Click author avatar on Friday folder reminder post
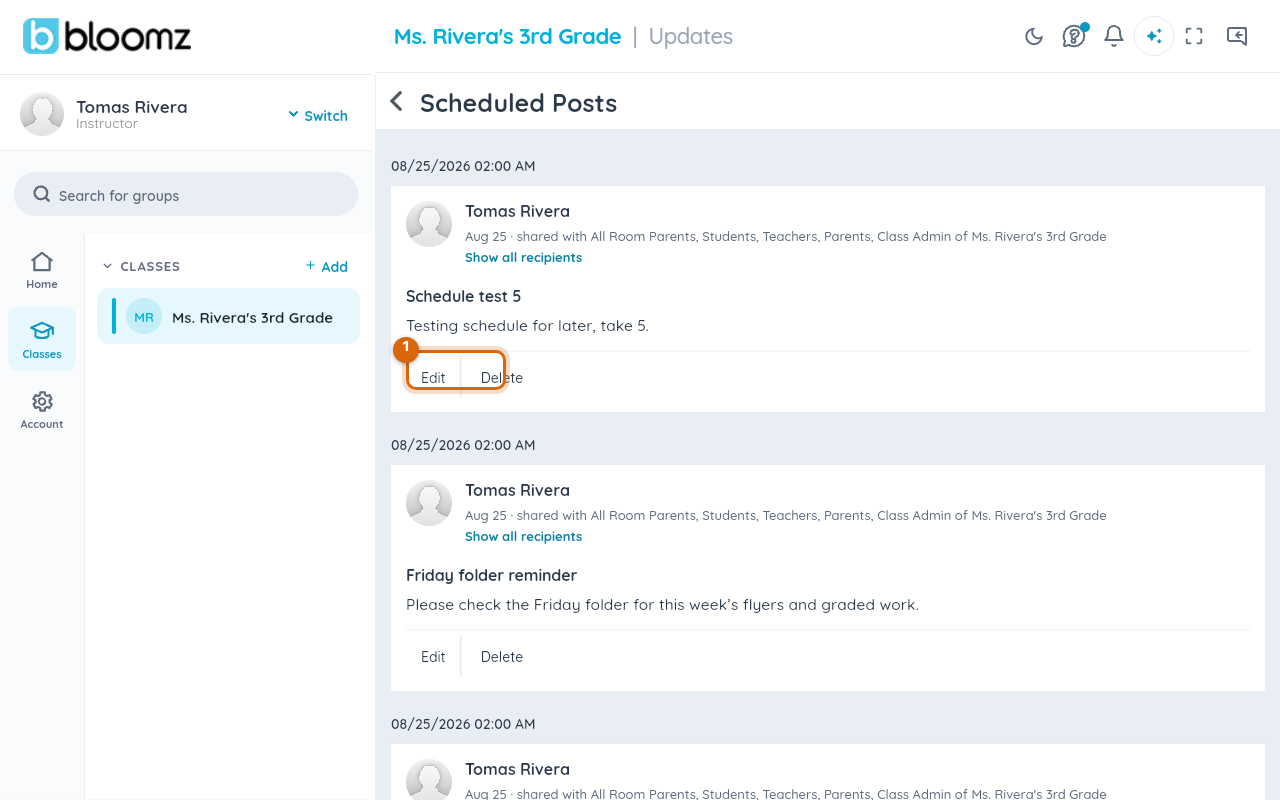The image size is (1280, 800). click(x=429, y=503)
